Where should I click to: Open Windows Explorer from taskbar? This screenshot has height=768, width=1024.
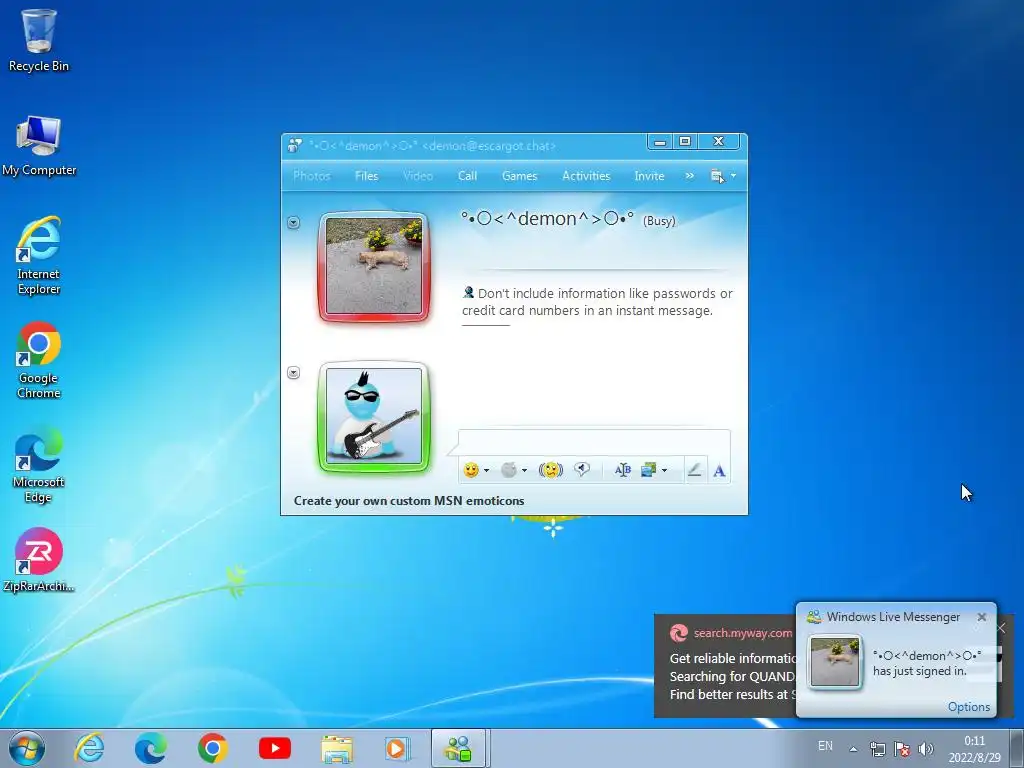point(337,748)
